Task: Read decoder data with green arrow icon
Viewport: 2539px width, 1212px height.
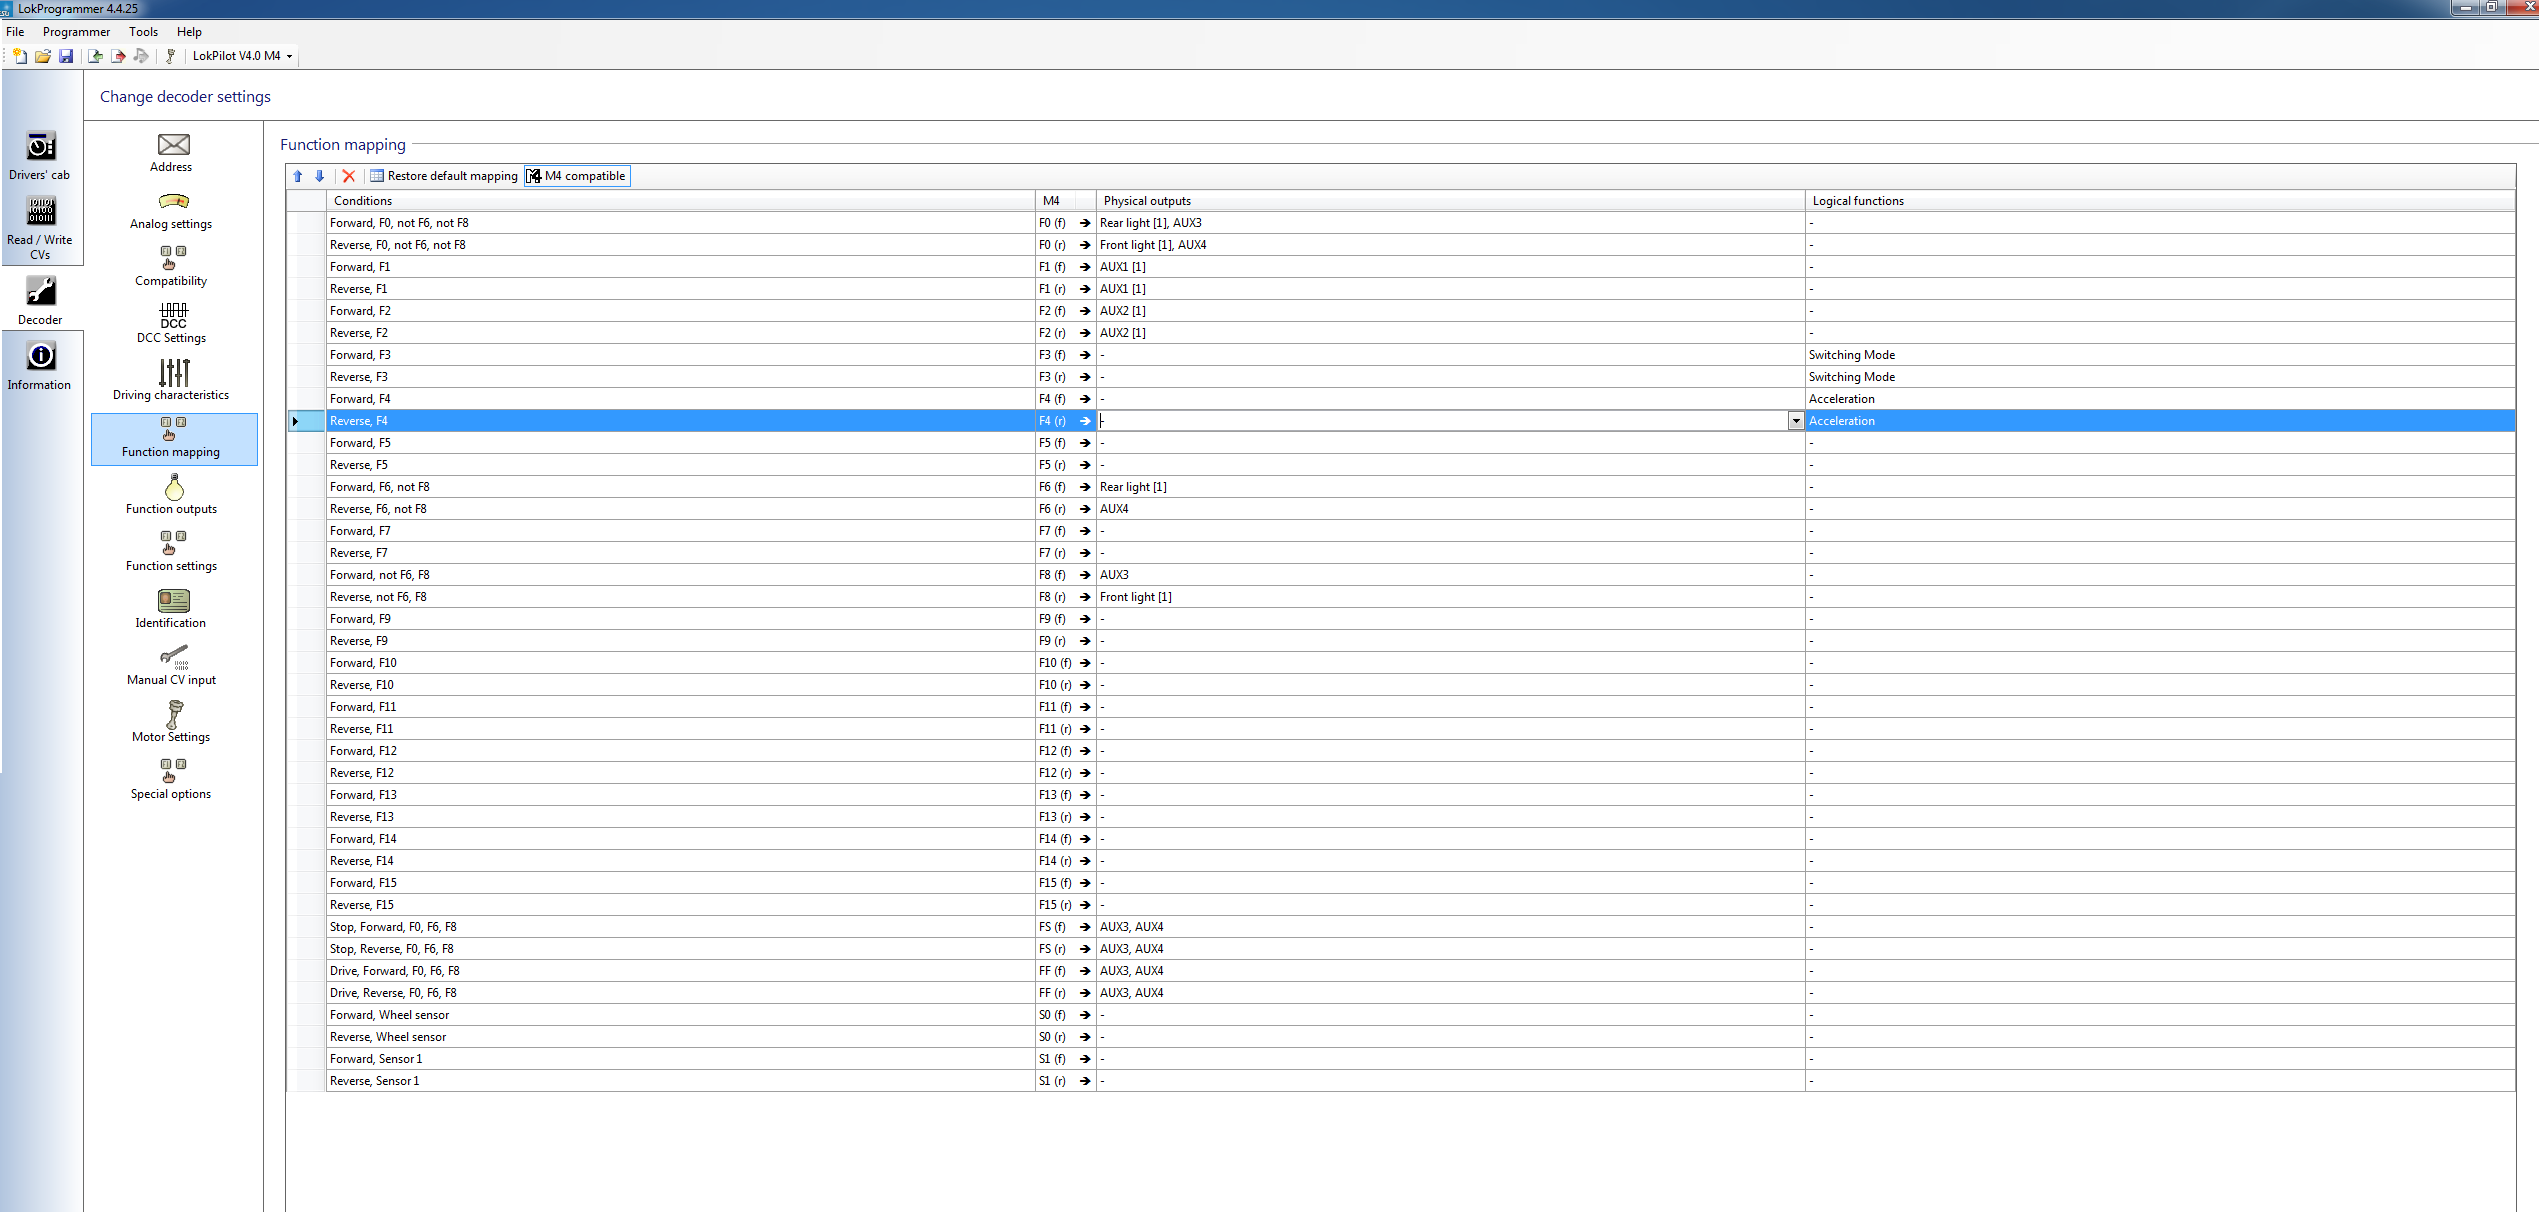Action: [x=95, y=56]
